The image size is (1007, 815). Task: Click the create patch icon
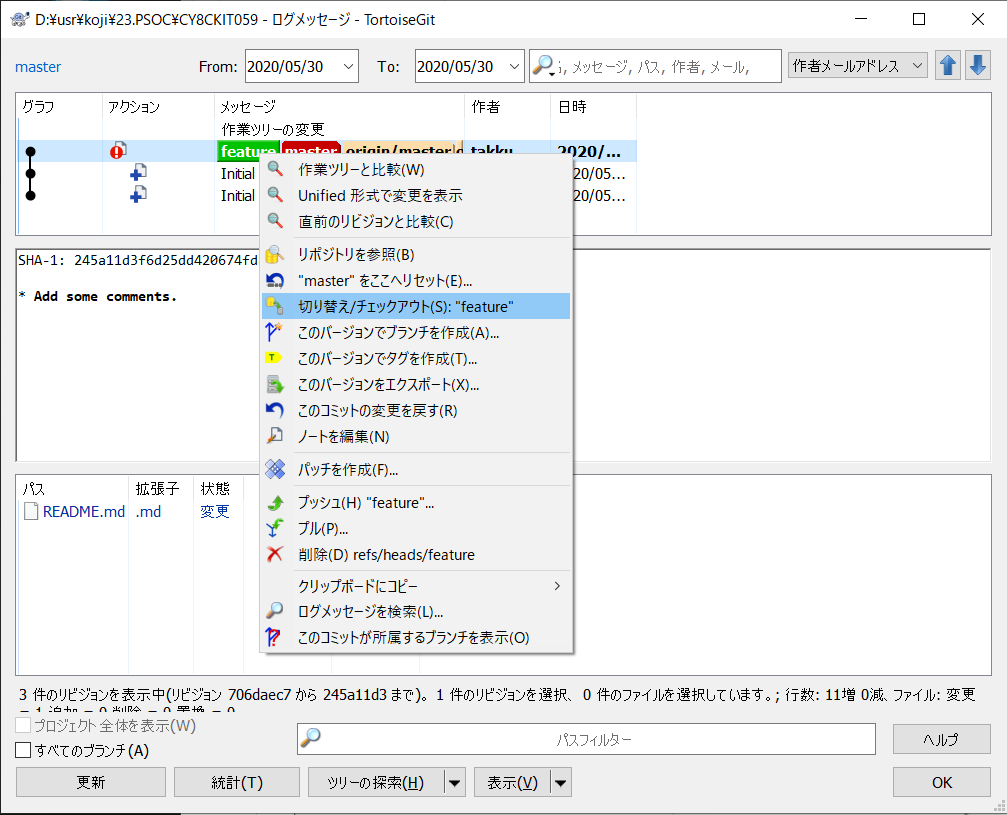(275, 469)
